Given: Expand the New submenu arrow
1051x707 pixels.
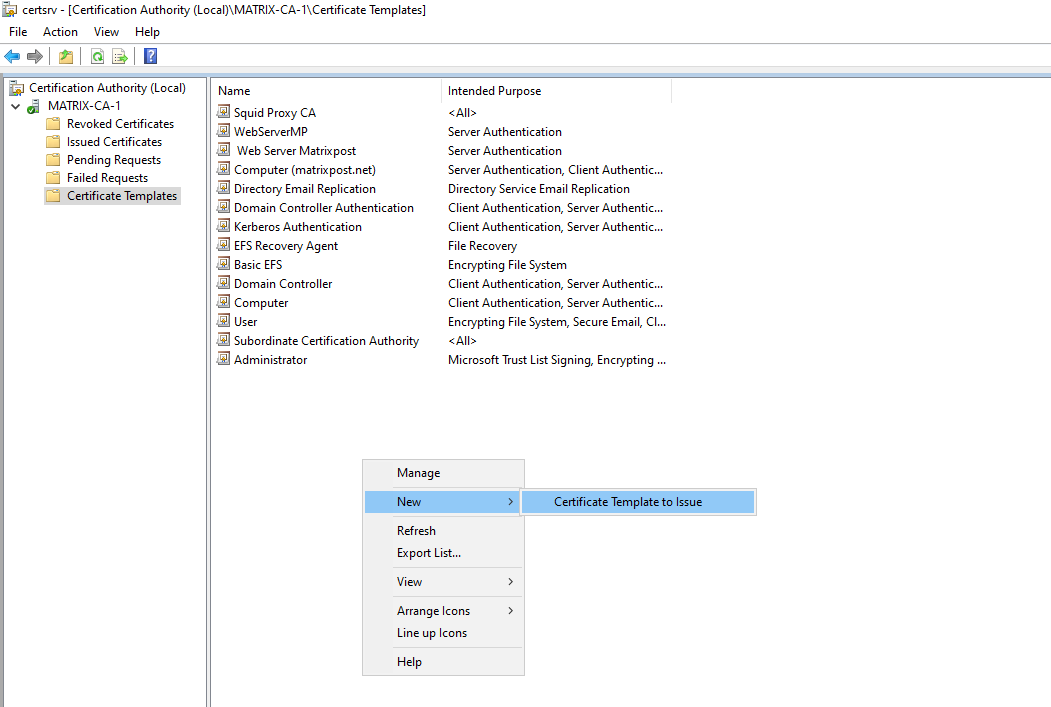Looking at the screenshot, I should pyautogui.click(x=511, y=501).
